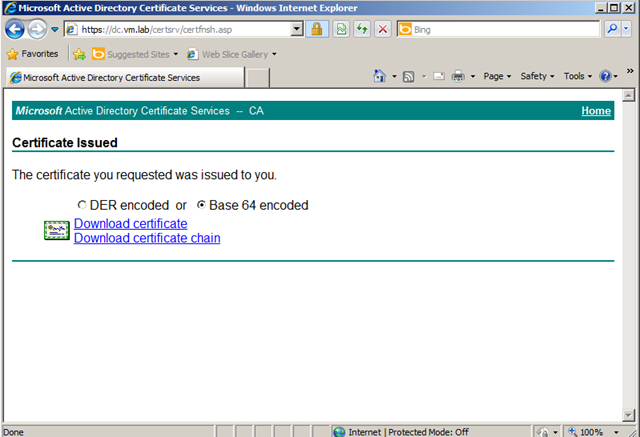Click the Back navigation arrow

coord(15,29)
